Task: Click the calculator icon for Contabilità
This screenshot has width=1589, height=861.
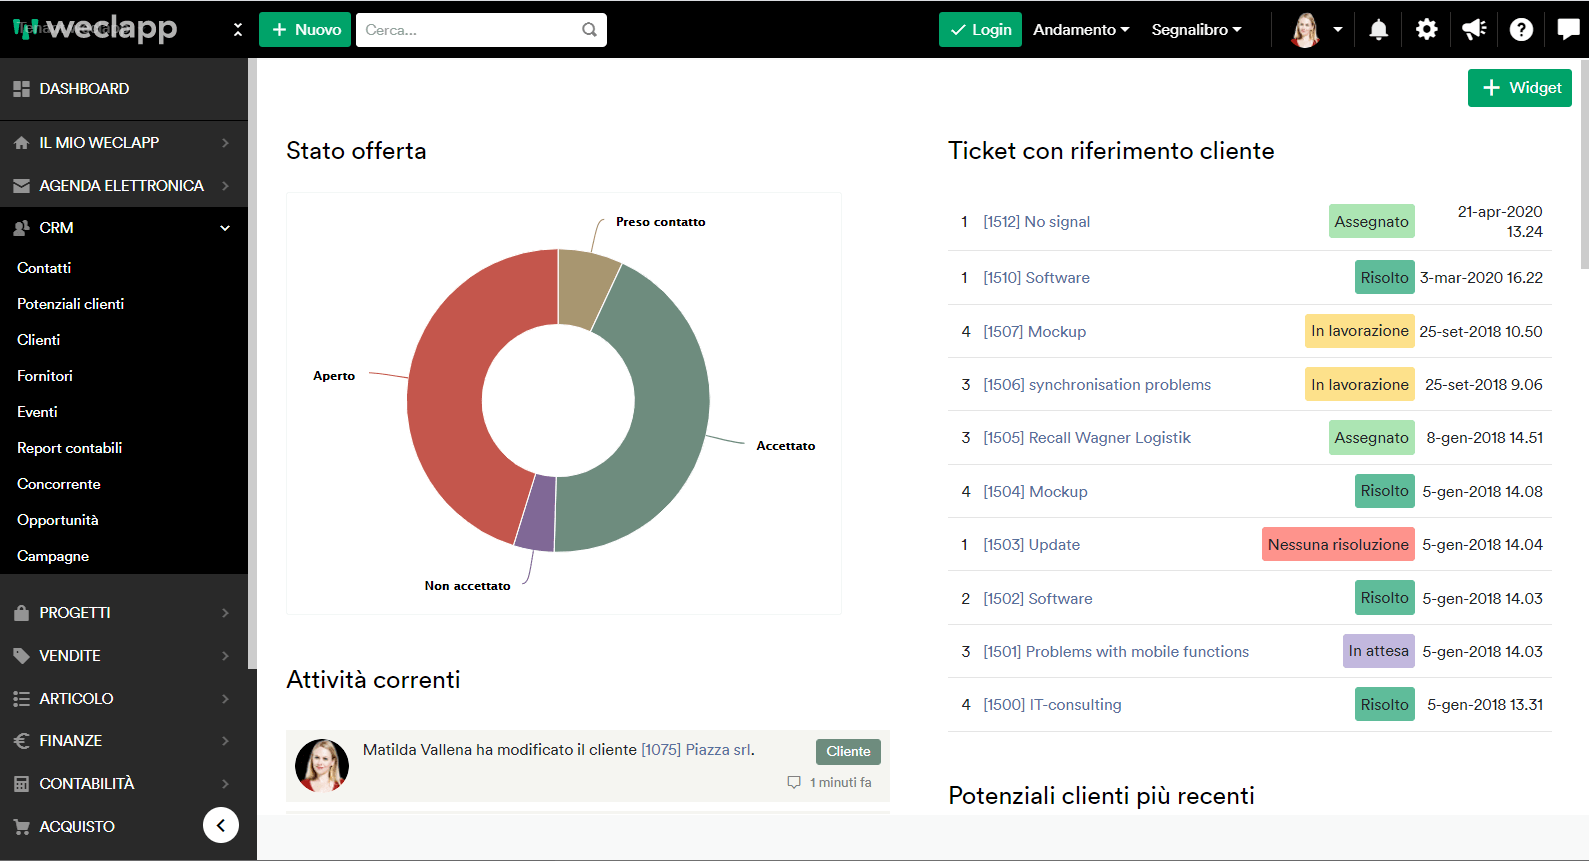Action: (21, 784)
